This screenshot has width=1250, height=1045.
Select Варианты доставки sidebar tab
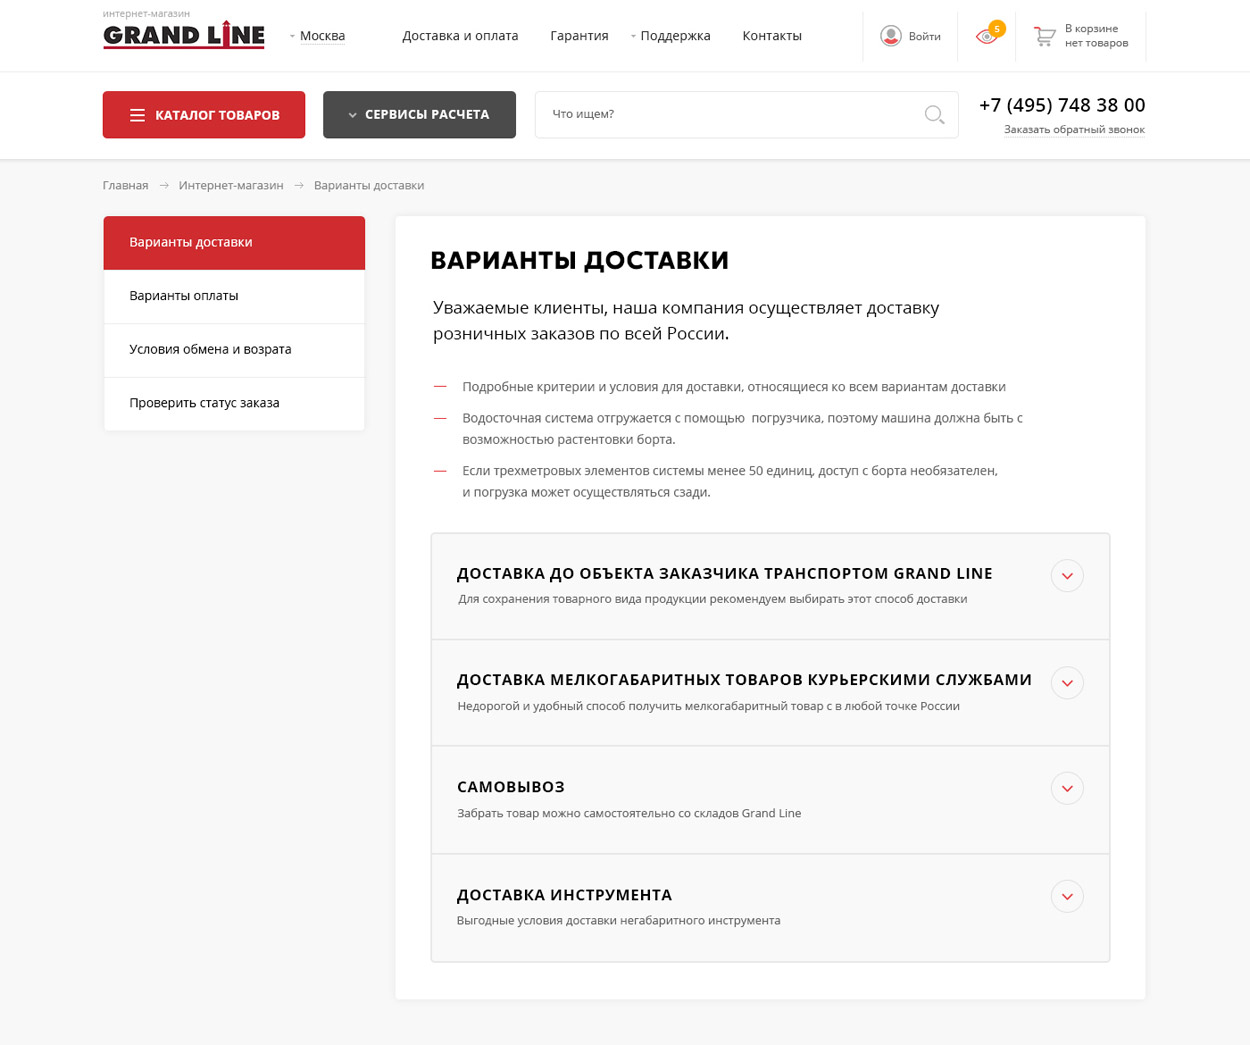[x=234, y=243]
